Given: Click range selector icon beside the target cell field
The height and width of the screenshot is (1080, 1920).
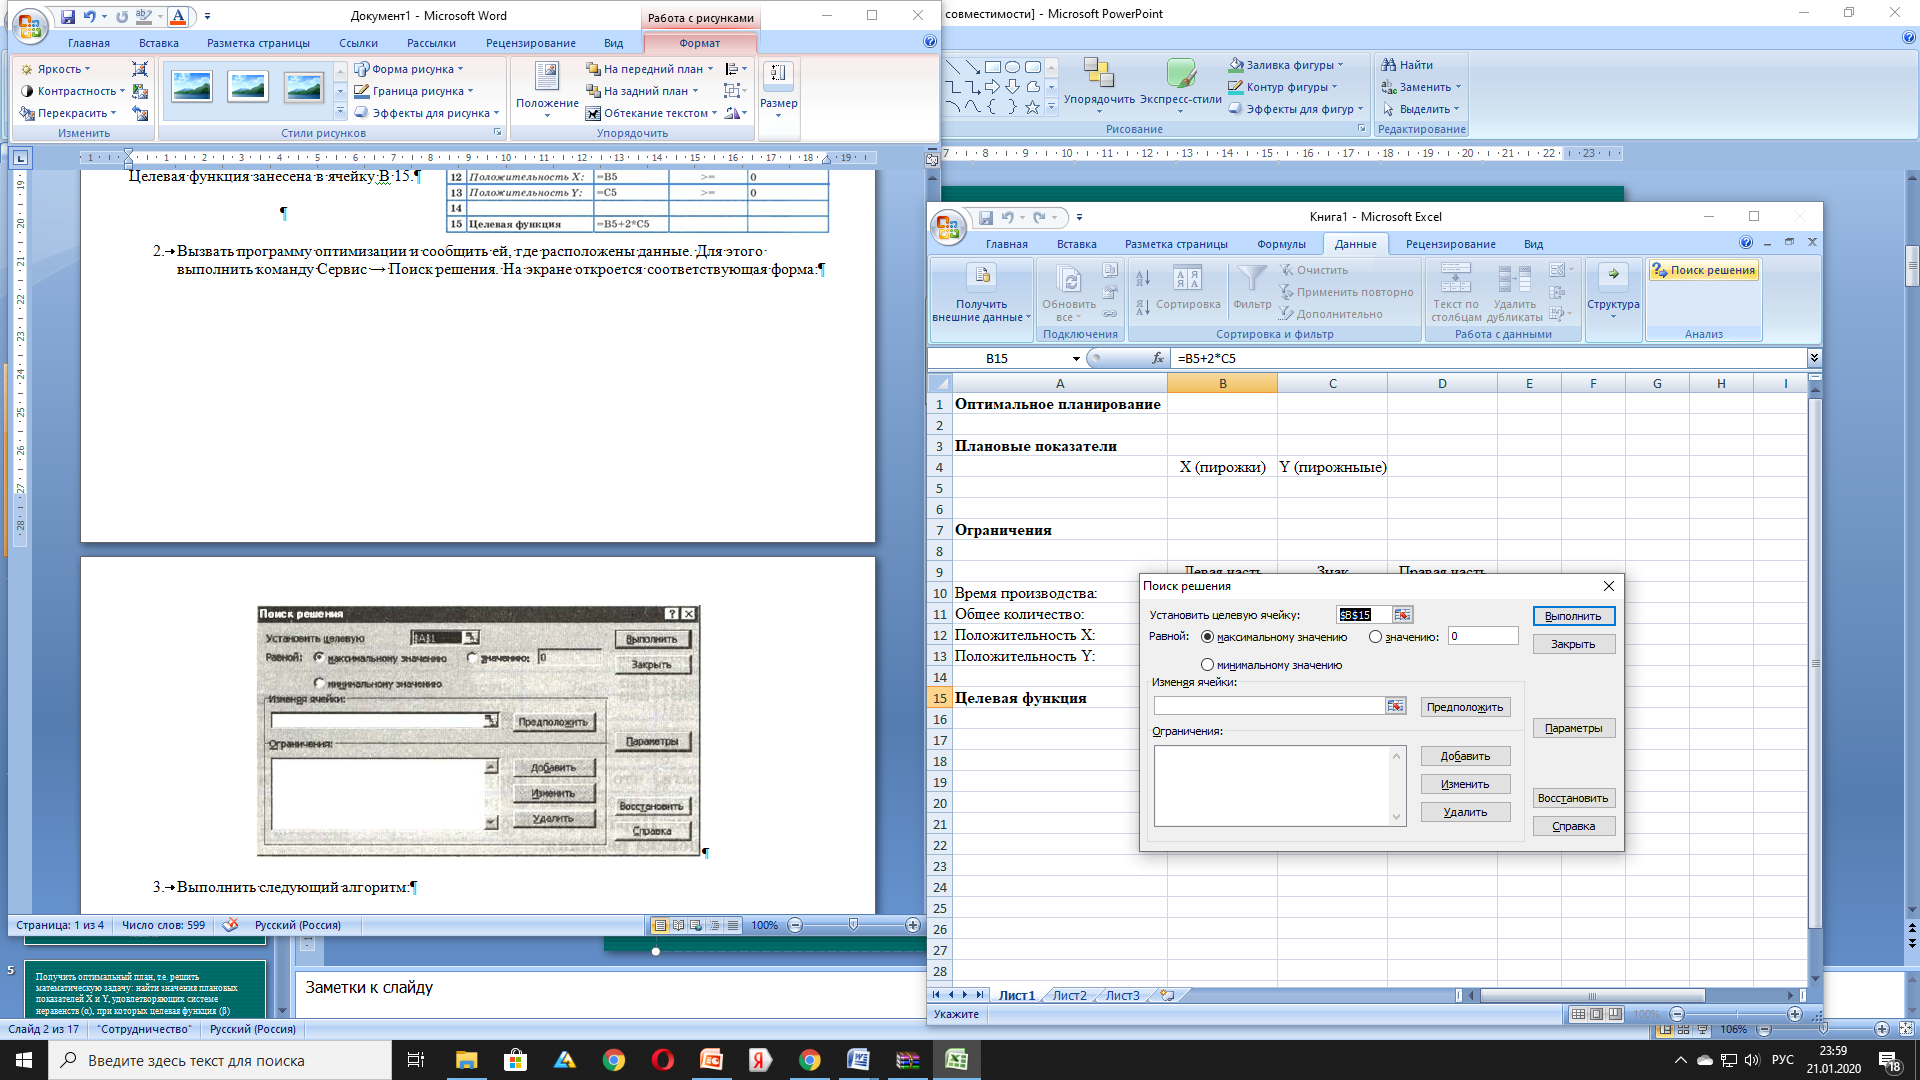Looking at the screenshot, I should (1402, 615).
